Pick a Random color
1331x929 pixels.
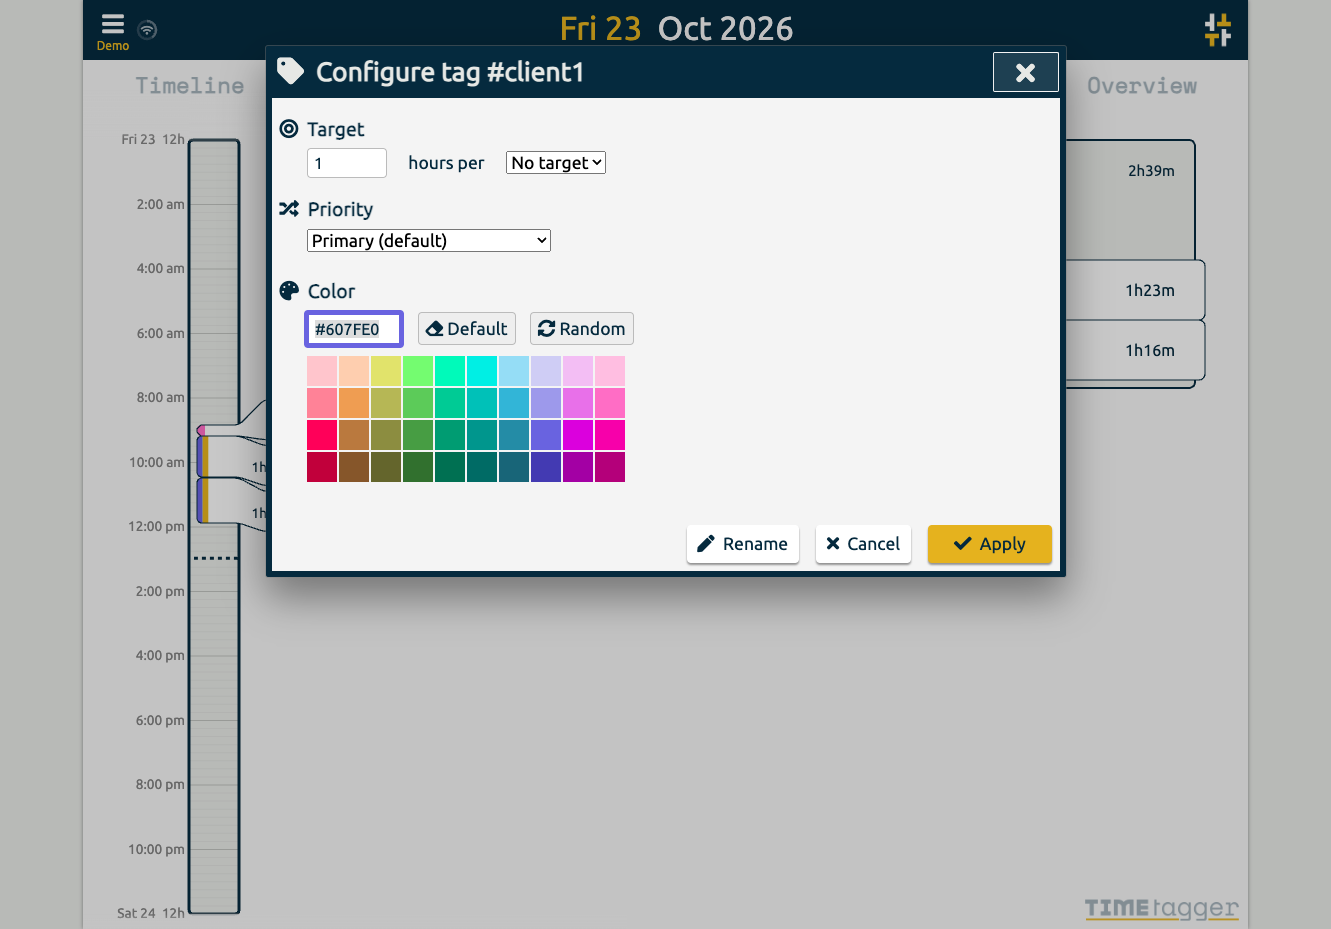pyautogui.click(x=582, y=329)
